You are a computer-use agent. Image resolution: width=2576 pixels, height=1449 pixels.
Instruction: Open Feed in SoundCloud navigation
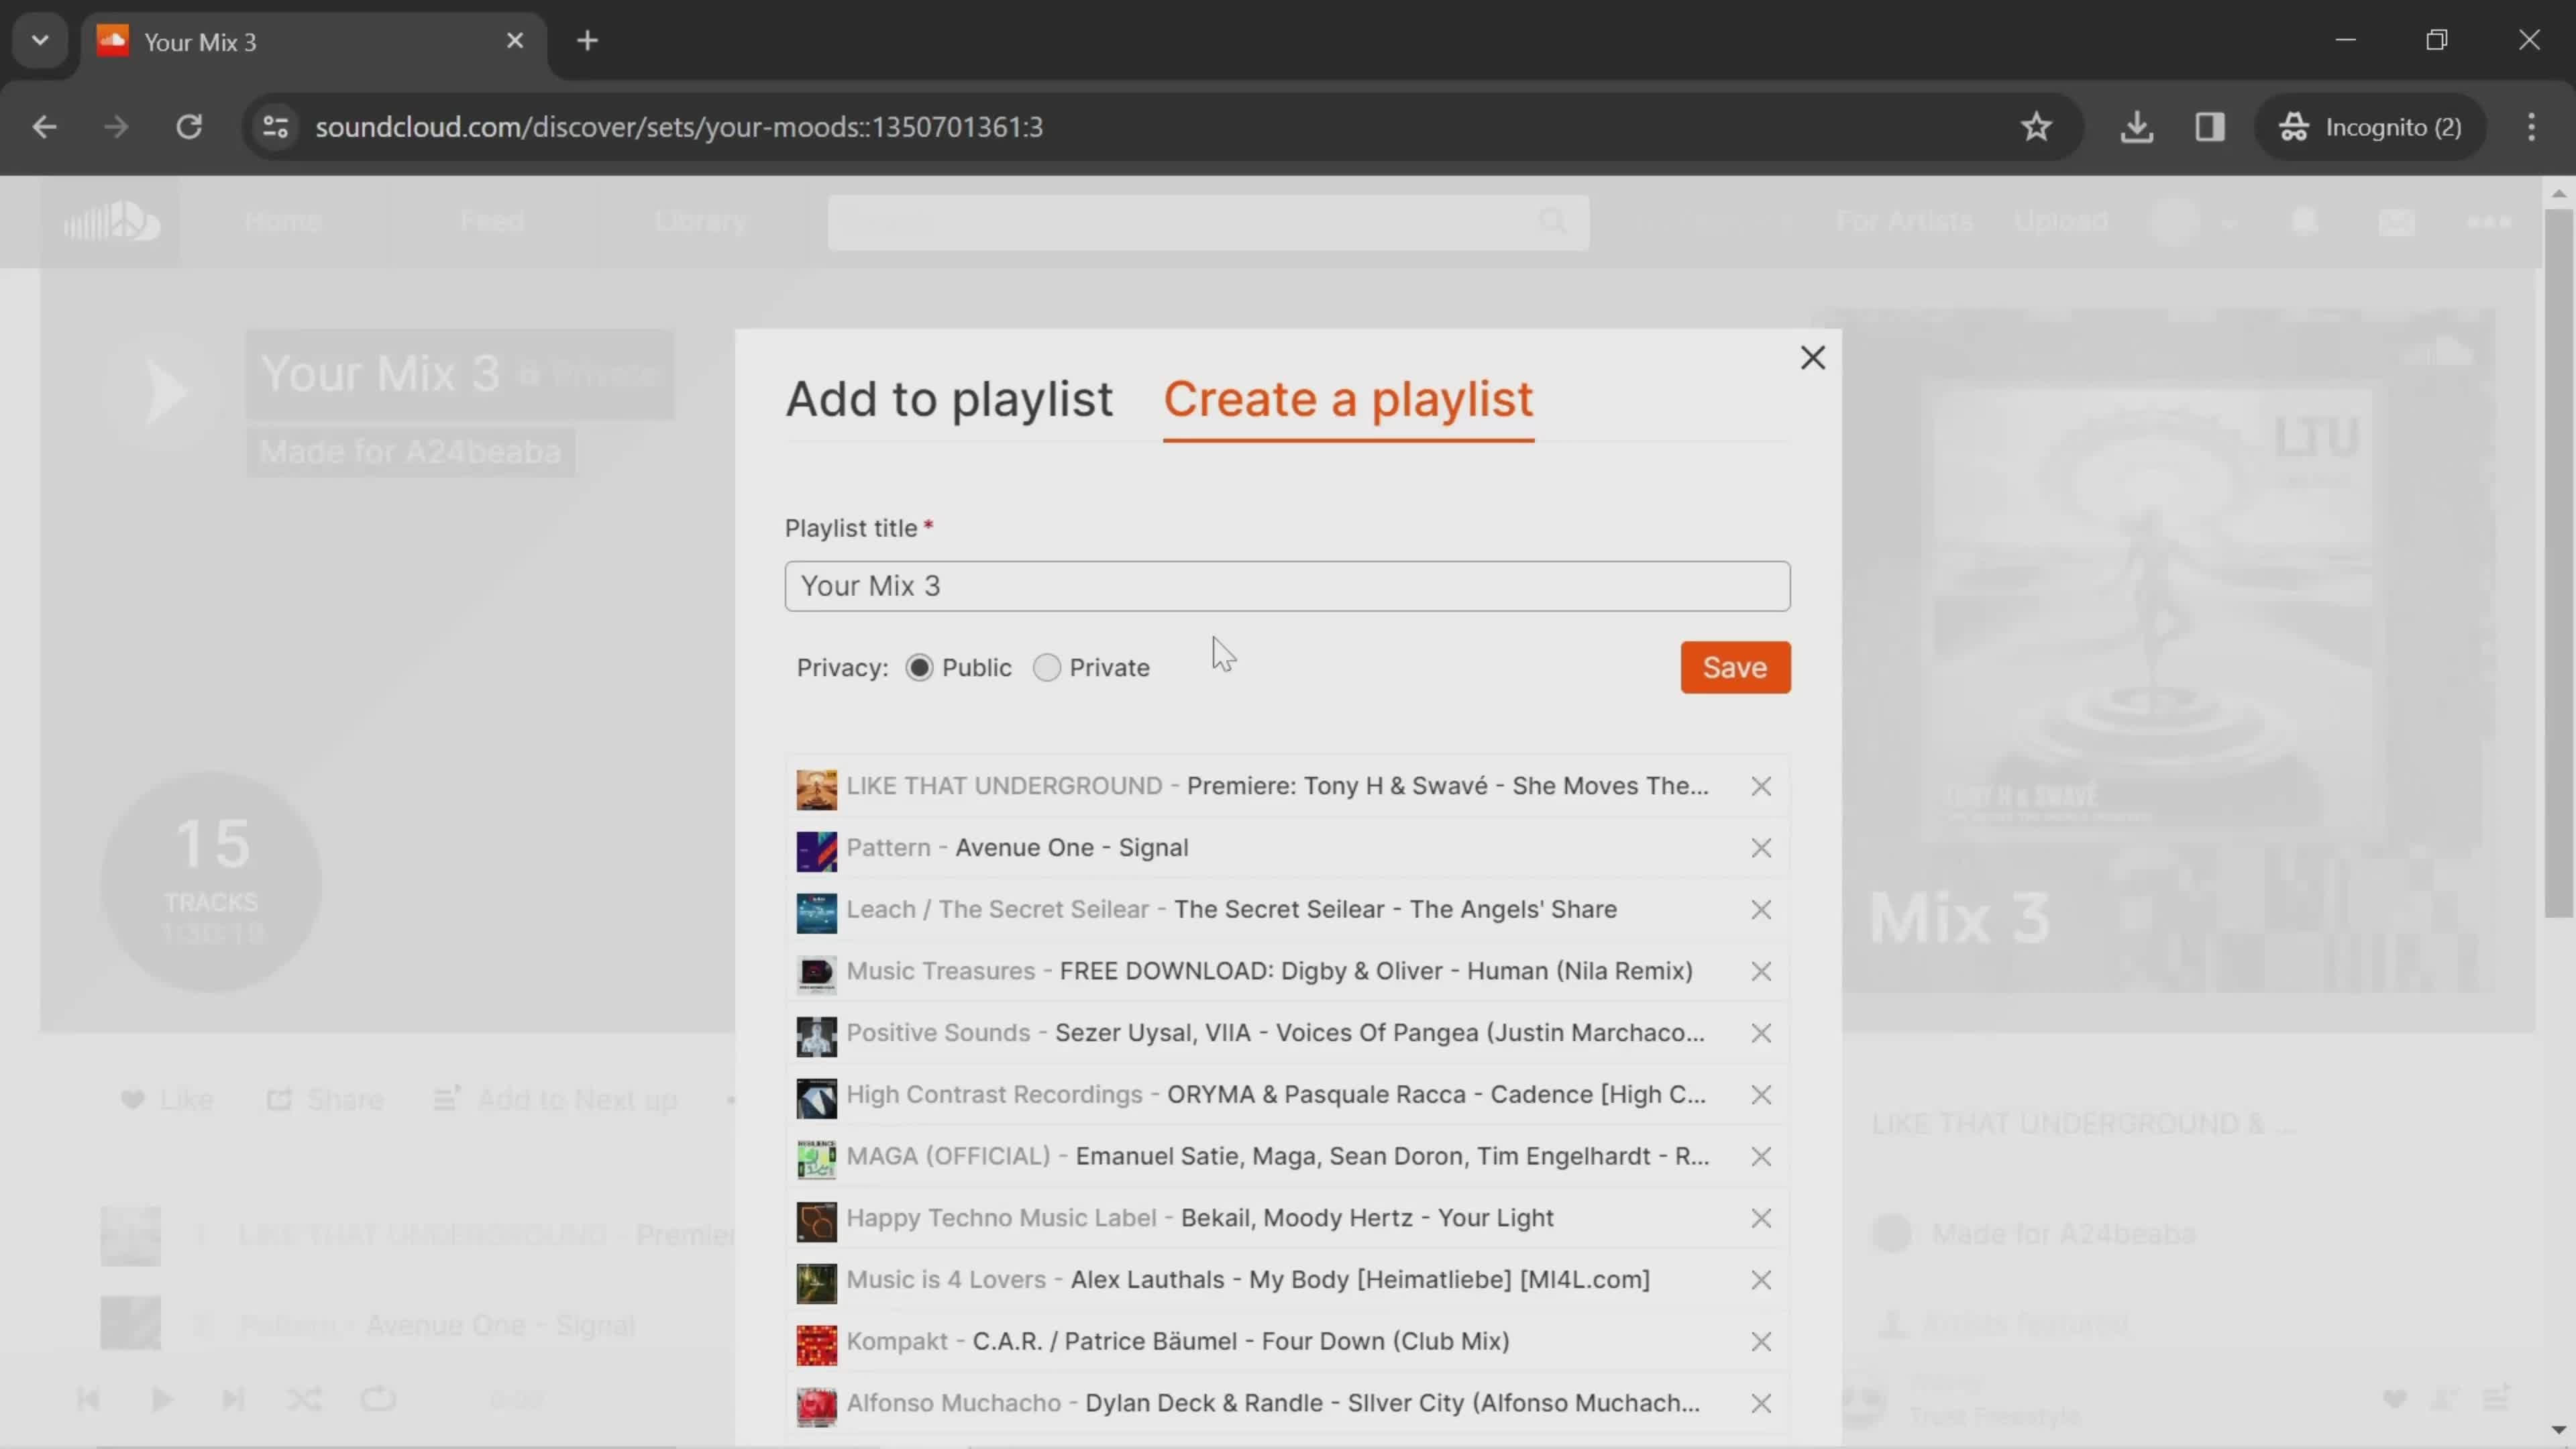(x=493, y=221)
